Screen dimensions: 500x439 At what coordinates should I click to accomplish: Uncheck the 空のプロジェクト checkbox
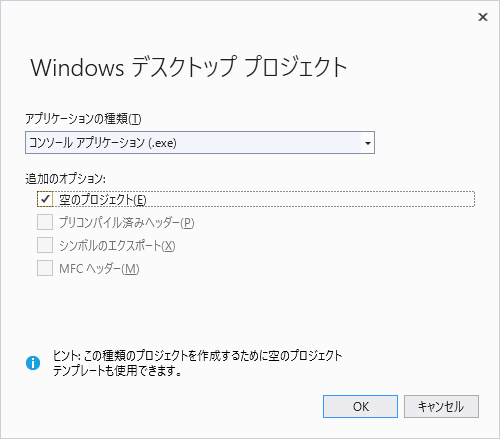[45, 199]
